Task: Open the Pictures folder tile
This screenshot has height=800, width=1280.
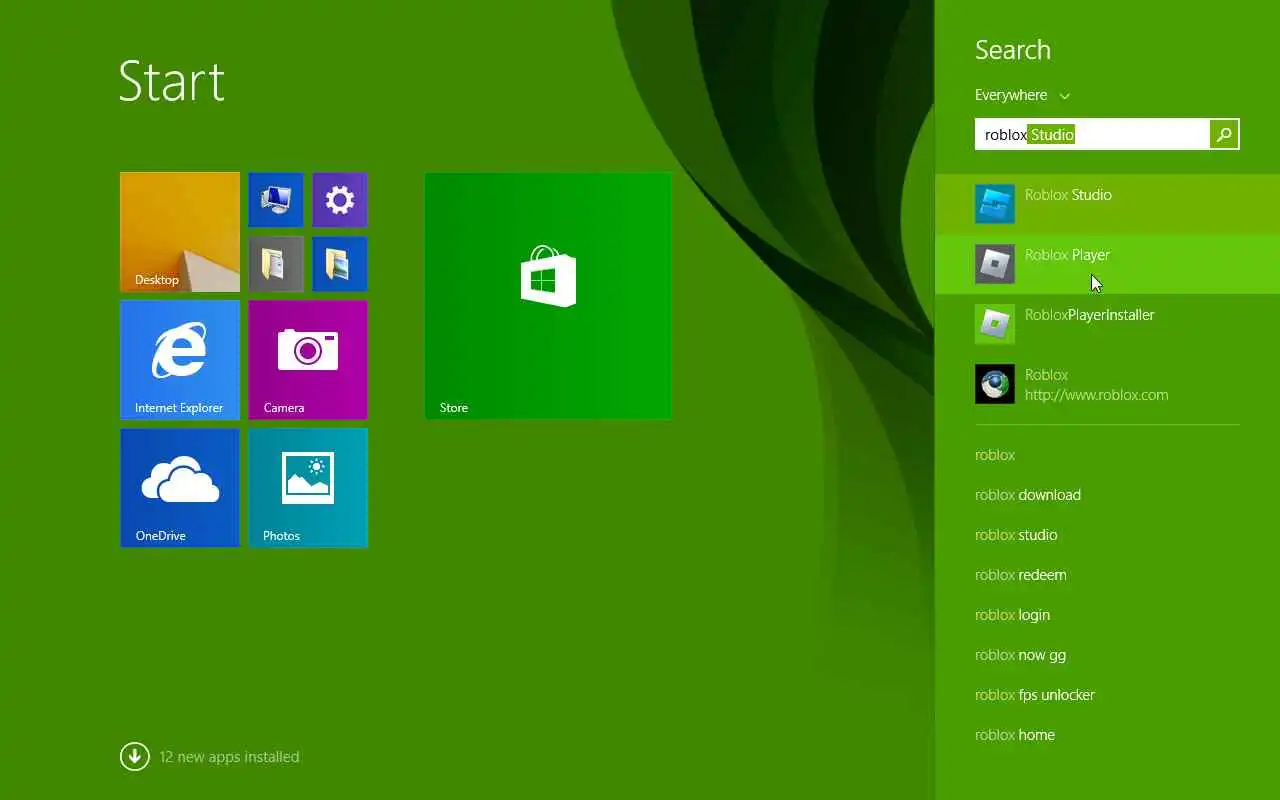Action: [x=340, y=264]
